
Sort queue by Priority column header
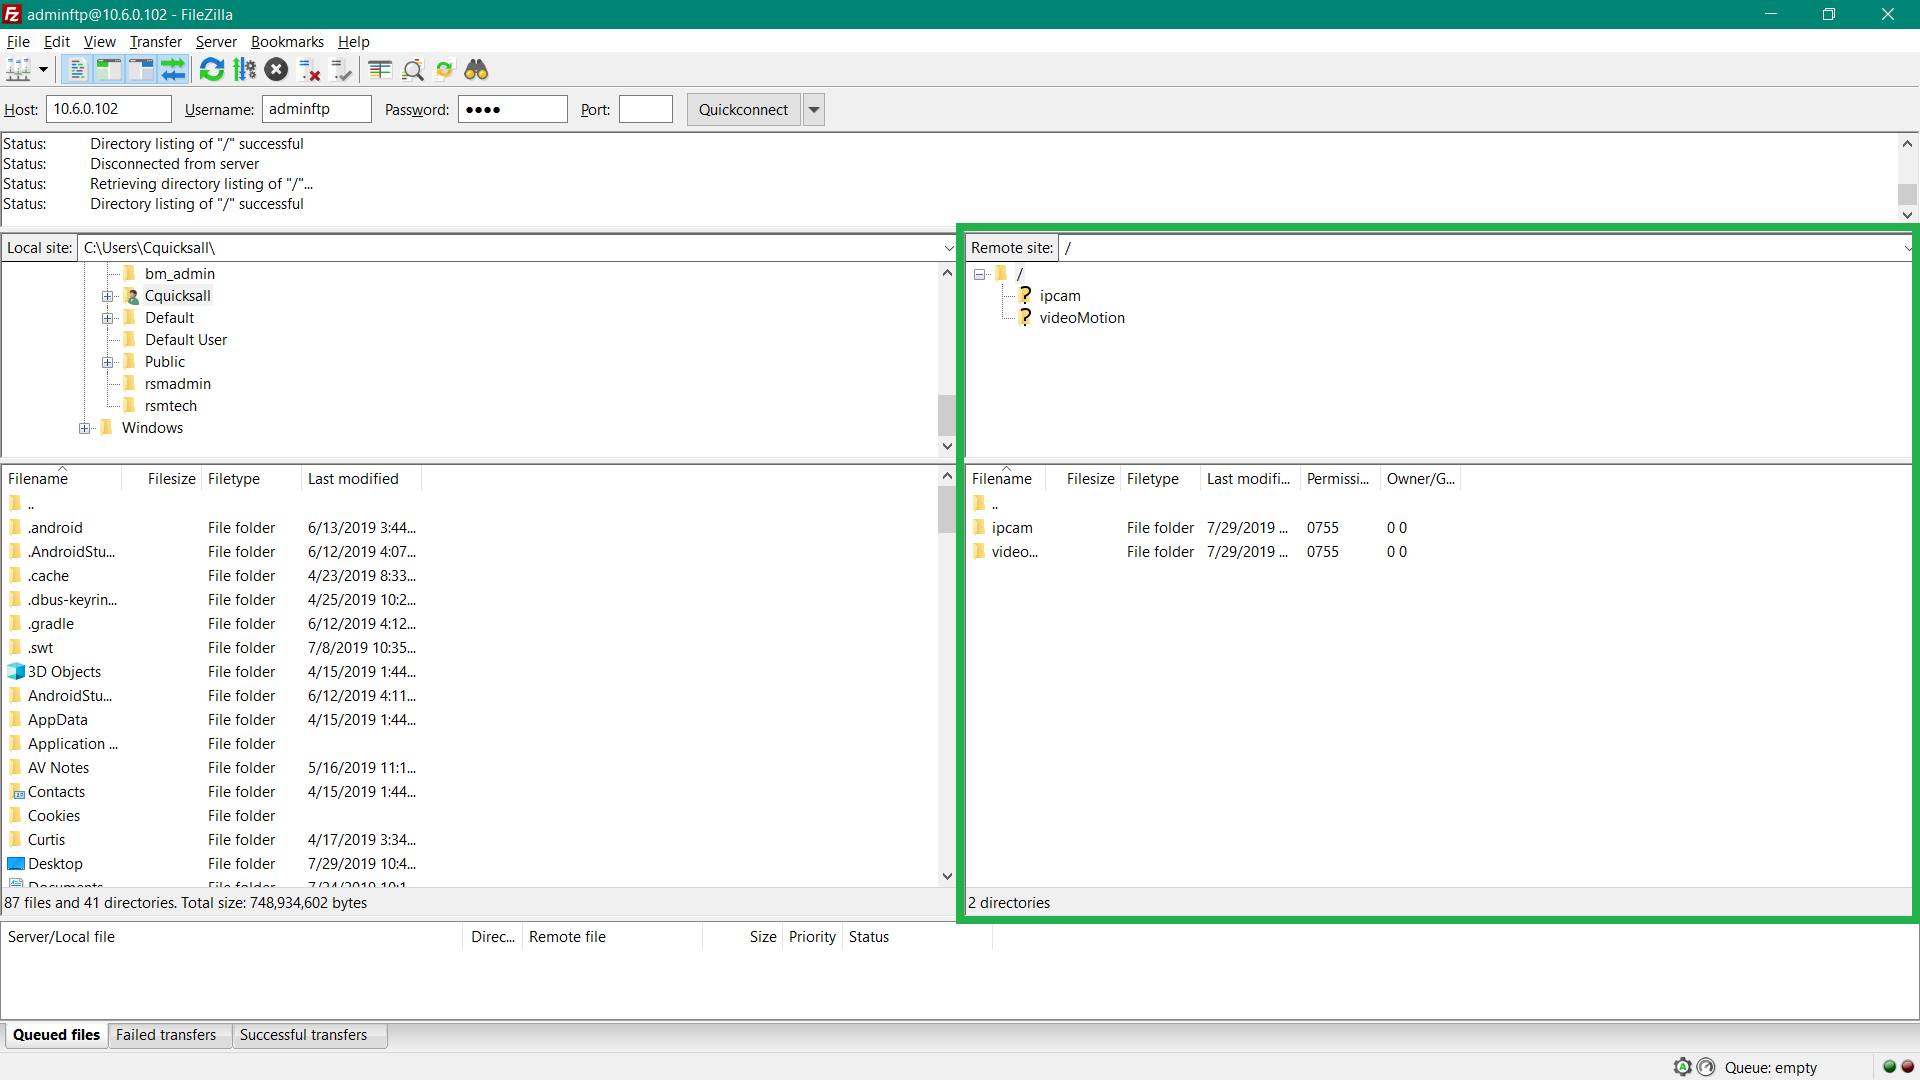[812, 937]
